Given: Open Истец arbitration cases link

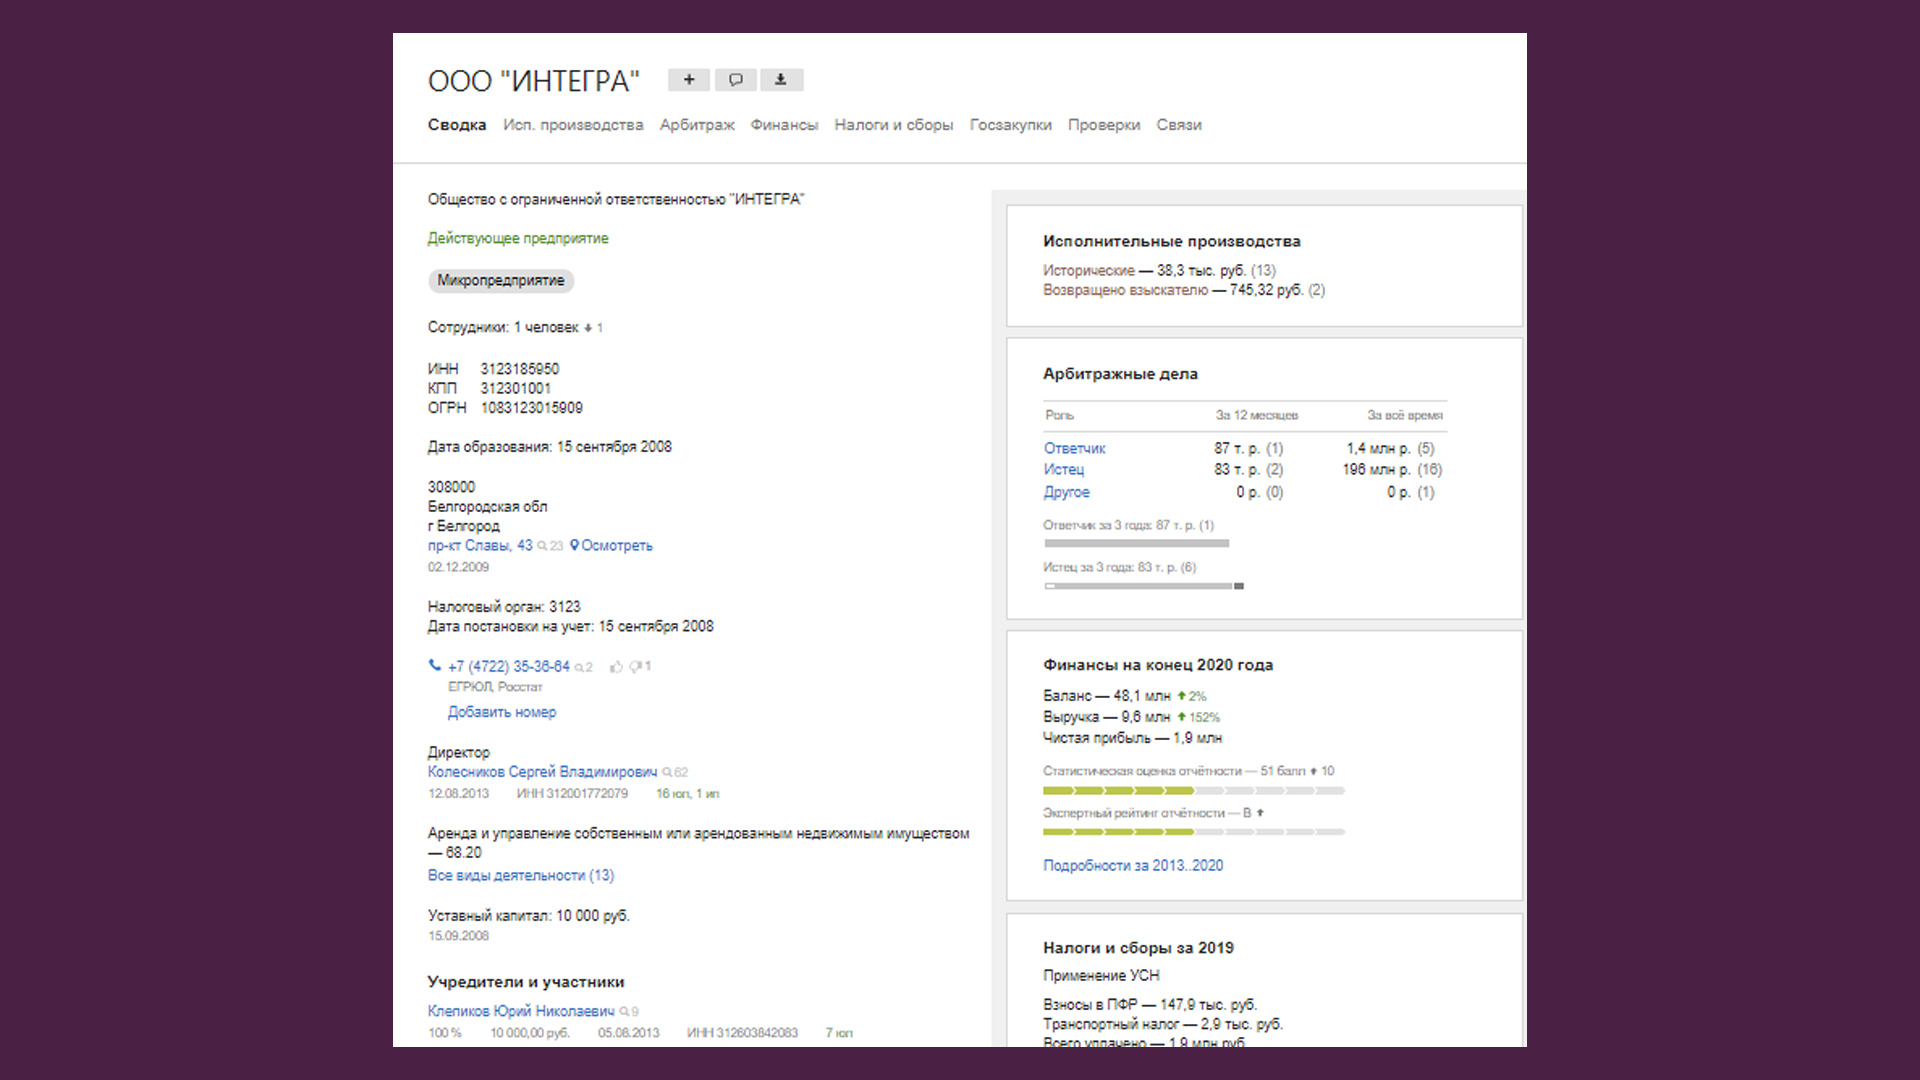Looking at the screenshot, I should click(x=1064, y=470).
